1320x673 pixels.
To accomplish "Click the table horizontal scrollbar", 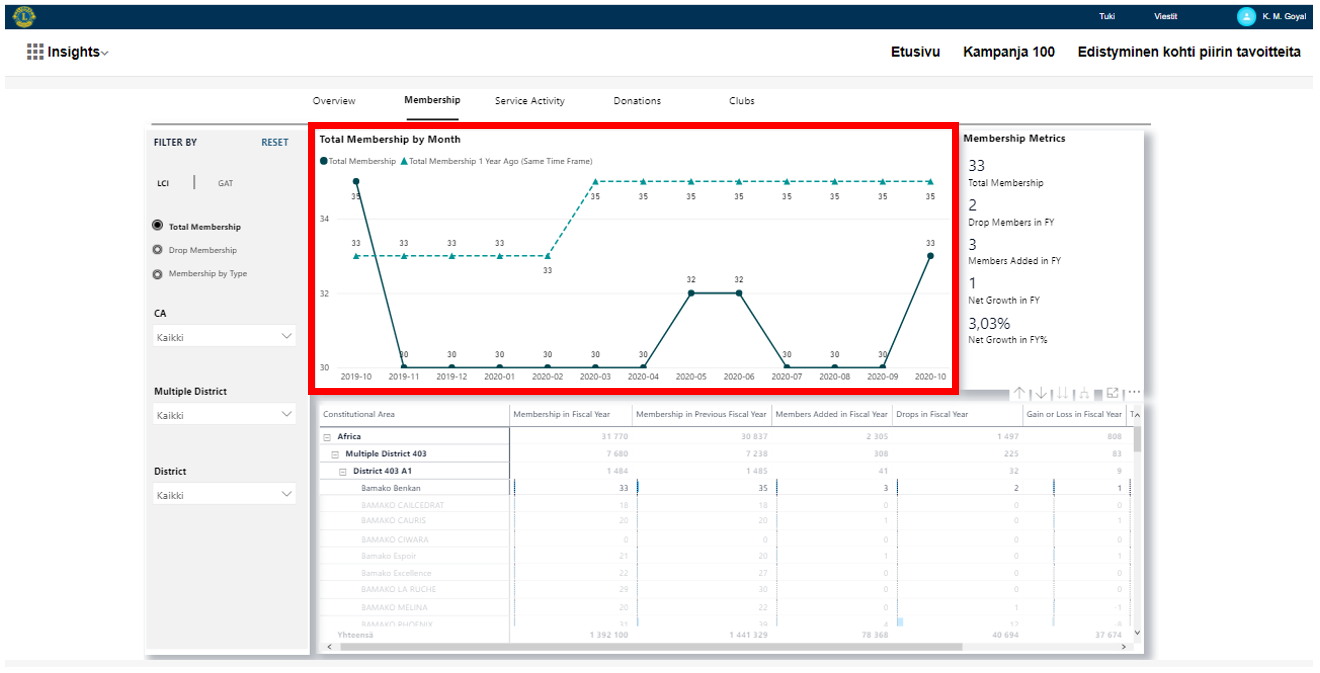I will pyautogui.click(x=650, y=647).
